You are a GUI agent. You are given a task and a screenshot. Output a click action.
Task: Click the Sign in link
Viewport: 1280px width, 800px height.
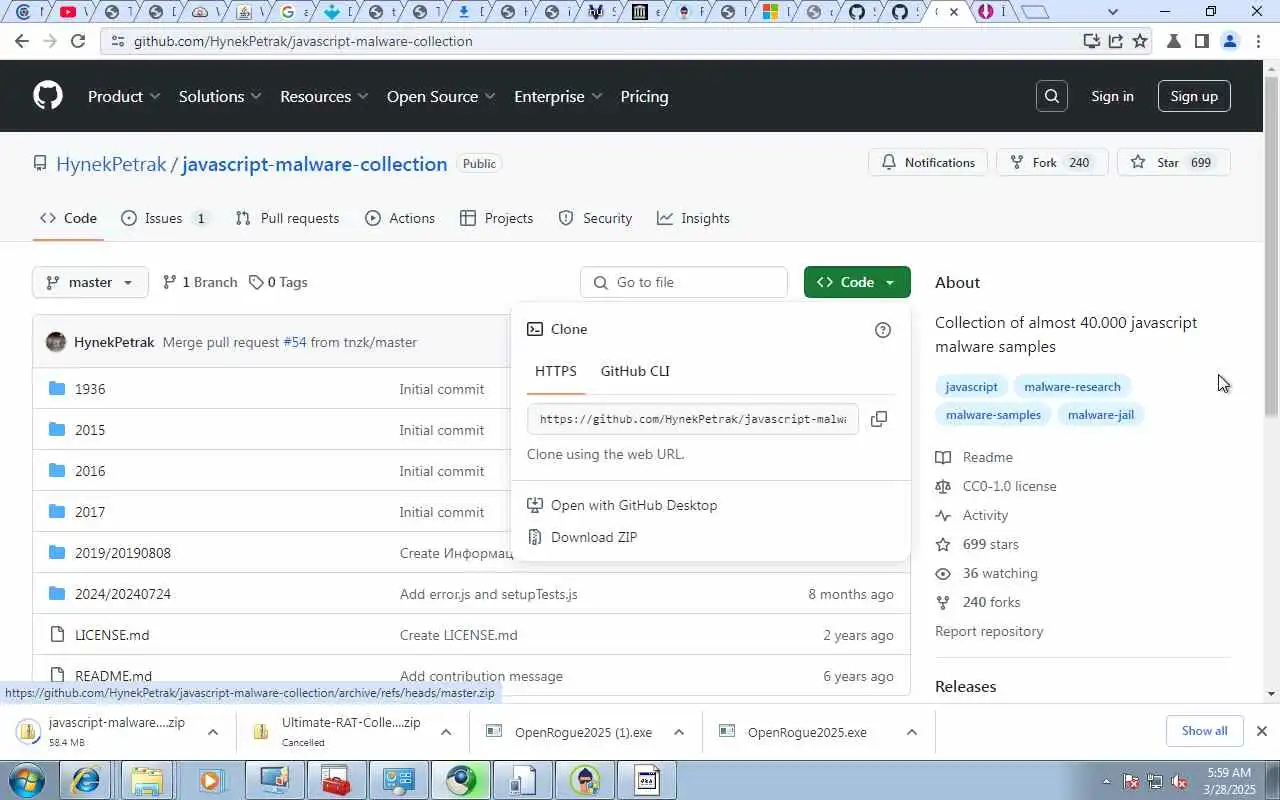click(x=1112, y=96)
